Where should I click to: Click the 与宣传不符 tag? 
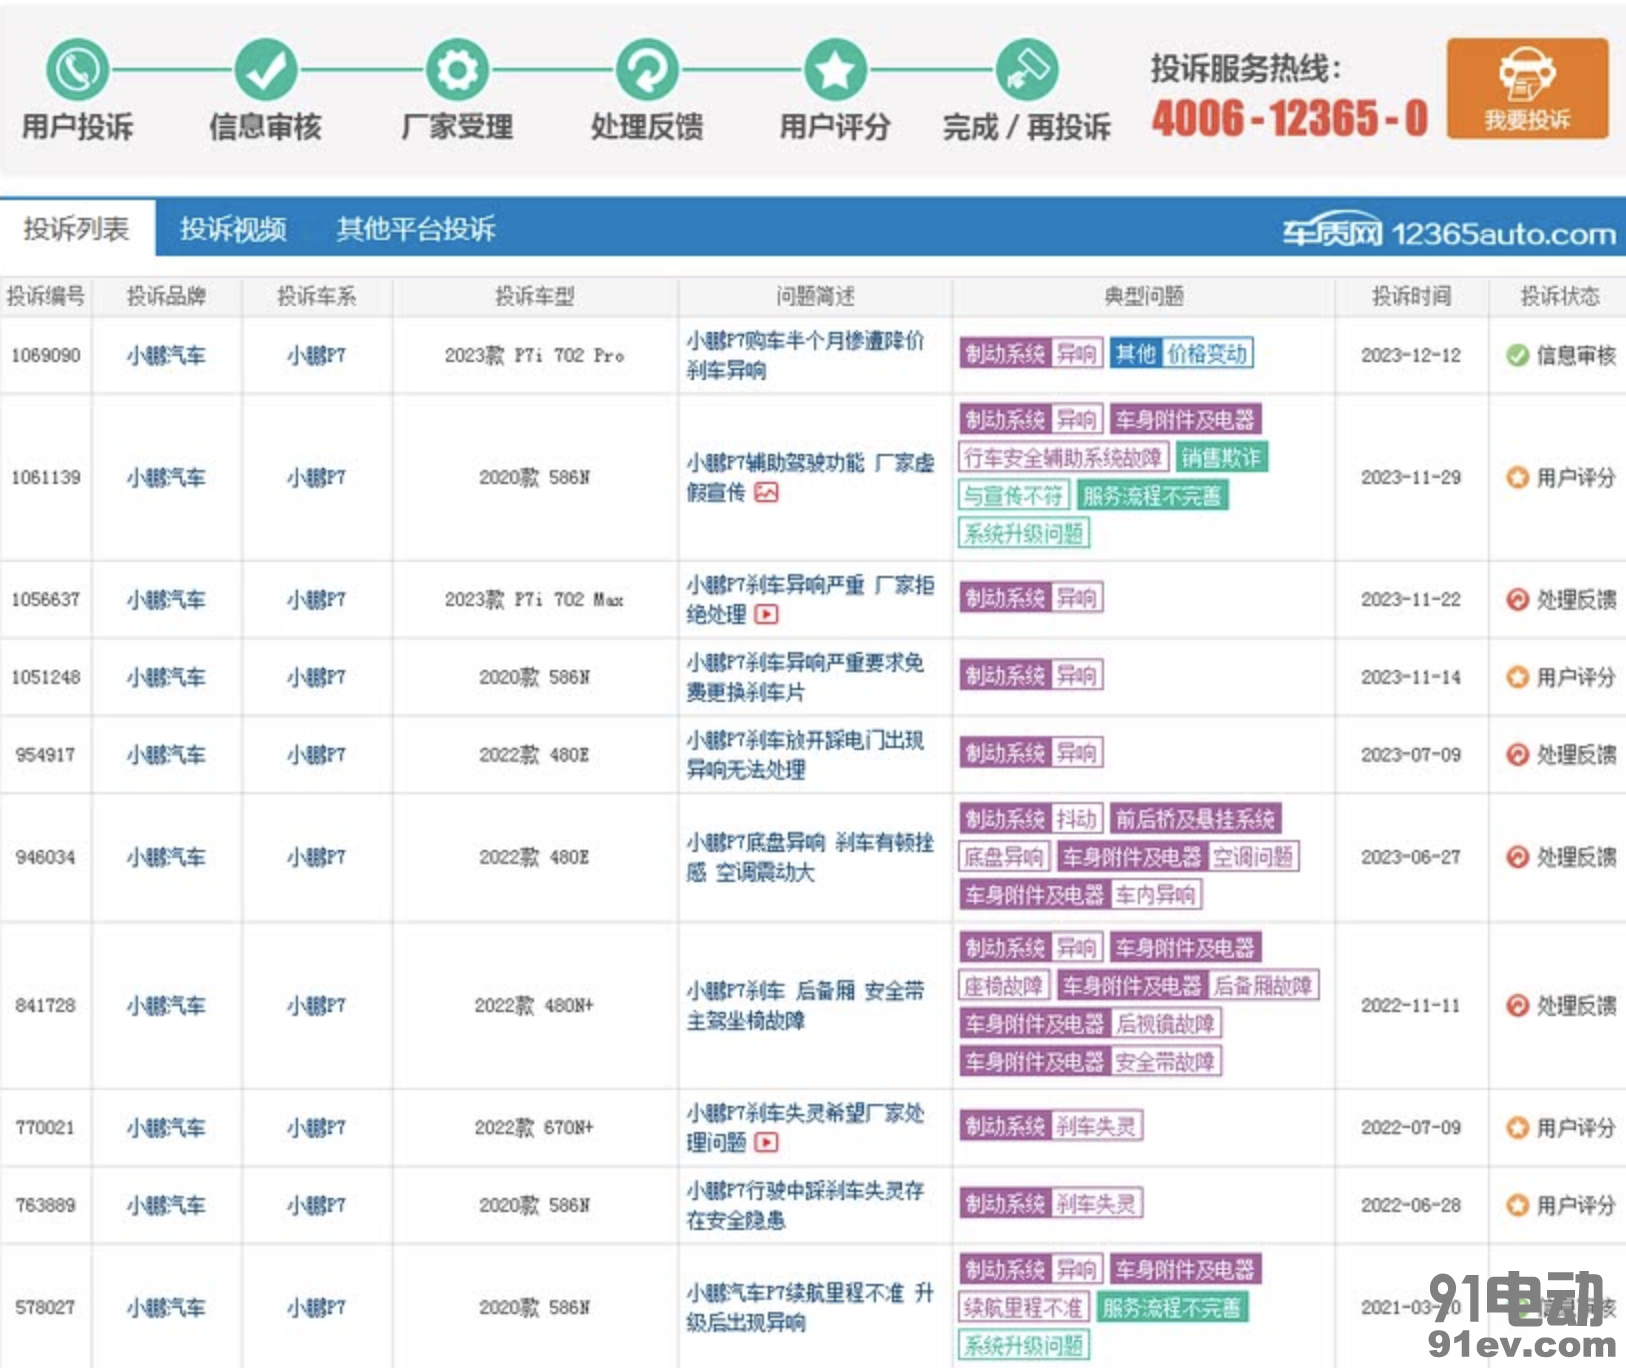(1013, 495)
